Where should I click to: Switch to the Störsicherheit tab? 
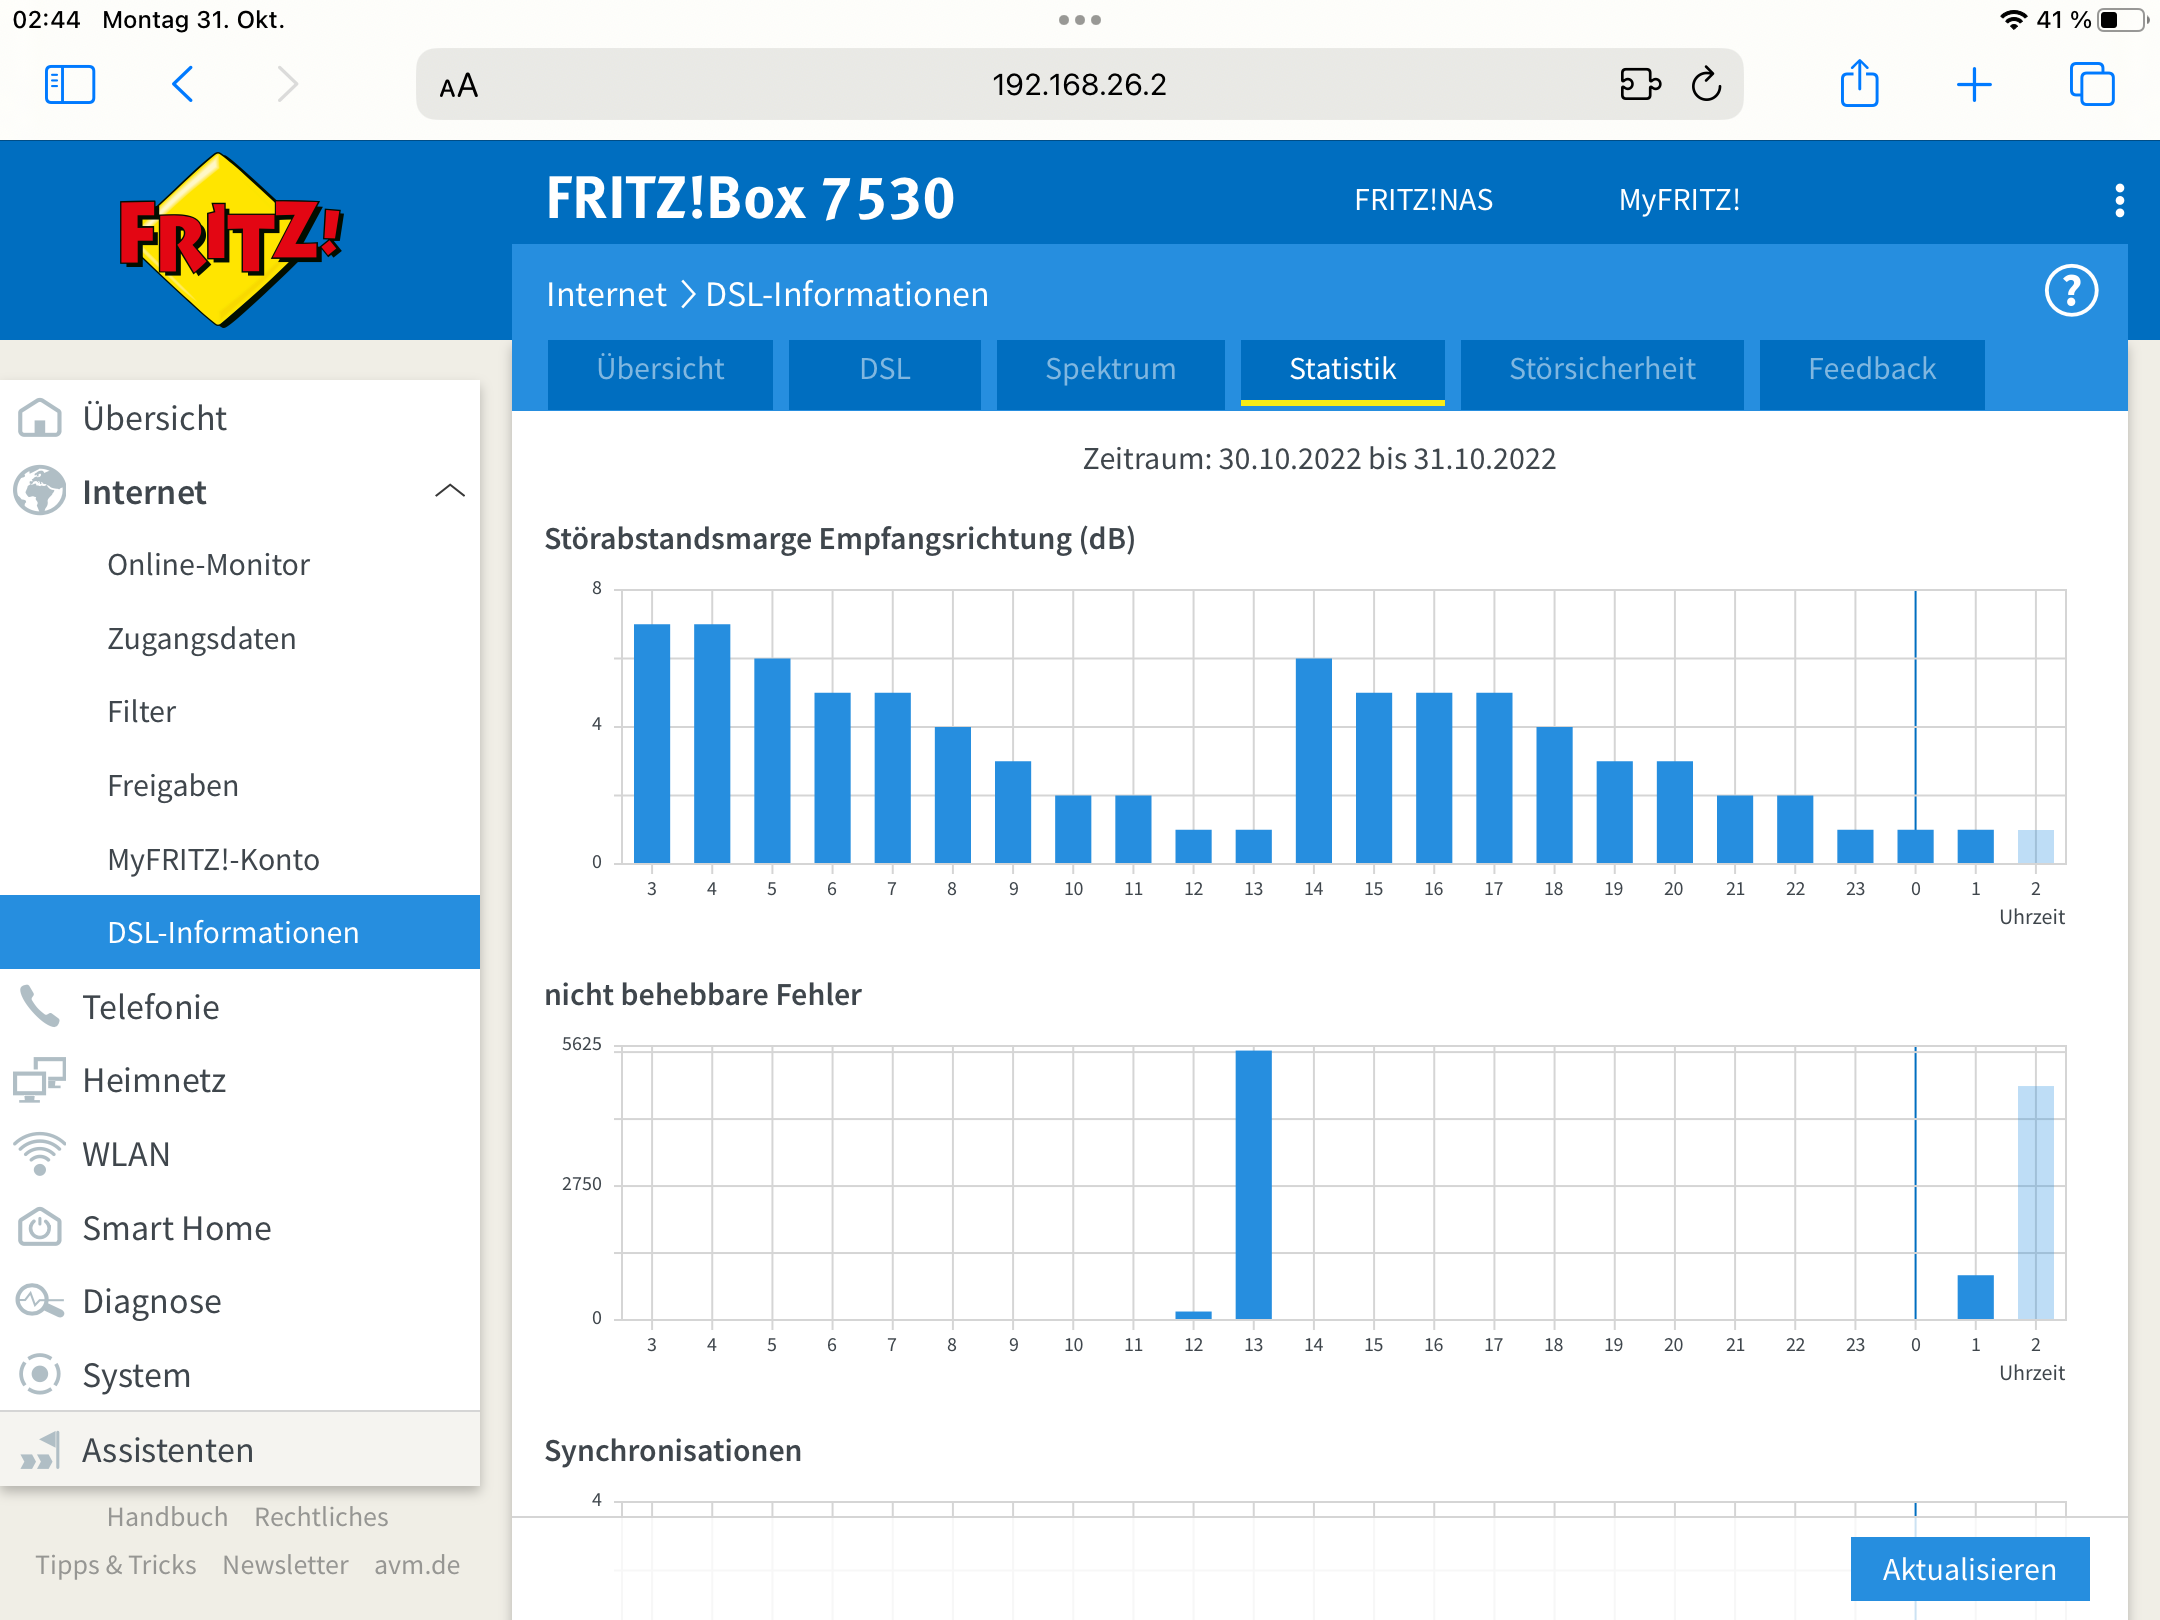tap(1602, 369)
